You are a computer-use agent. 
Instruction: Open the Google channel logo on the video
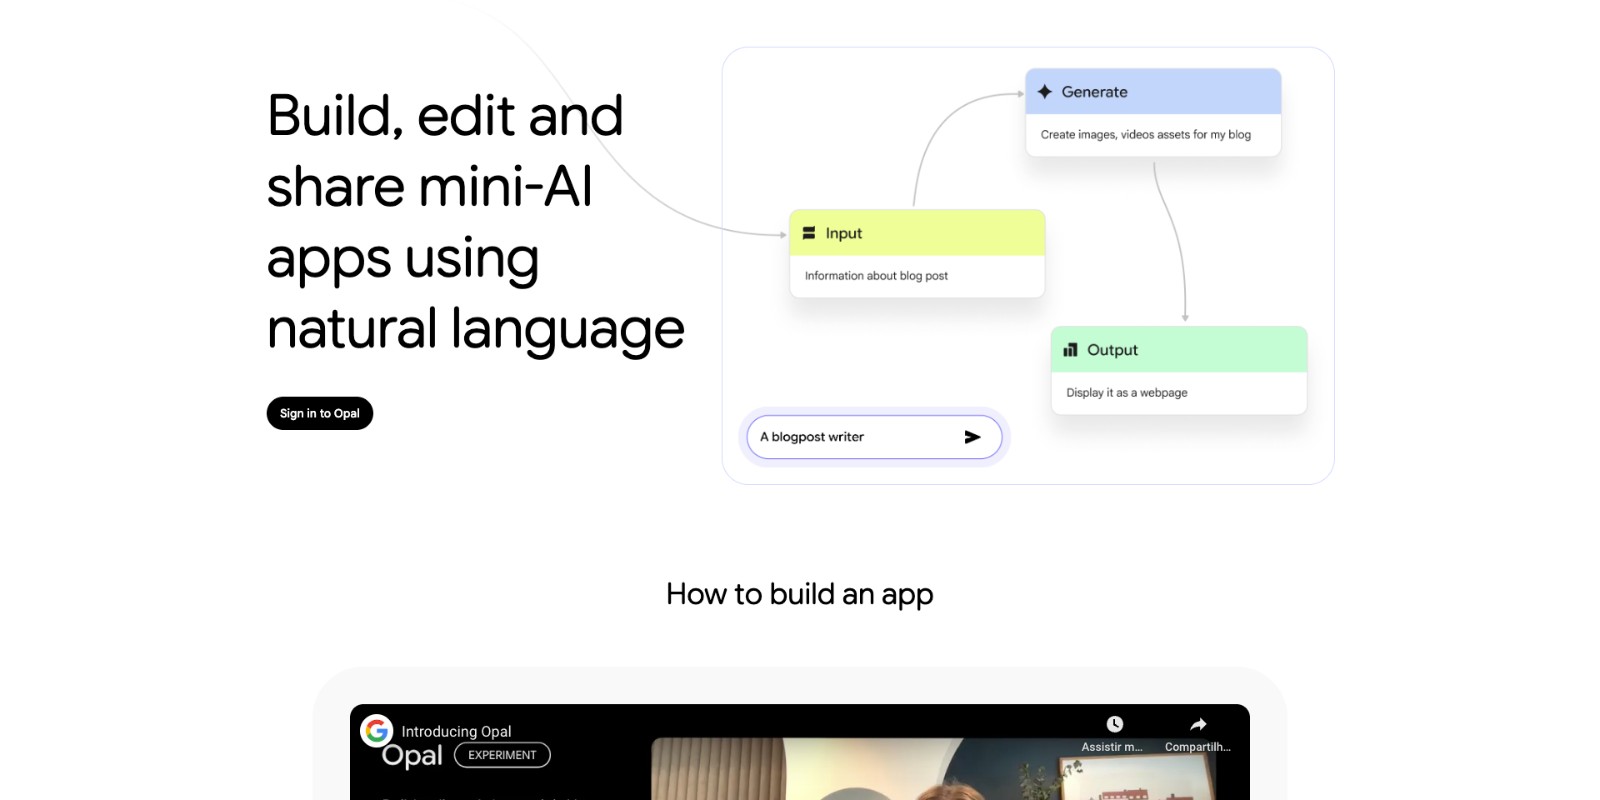click(377, 731)
